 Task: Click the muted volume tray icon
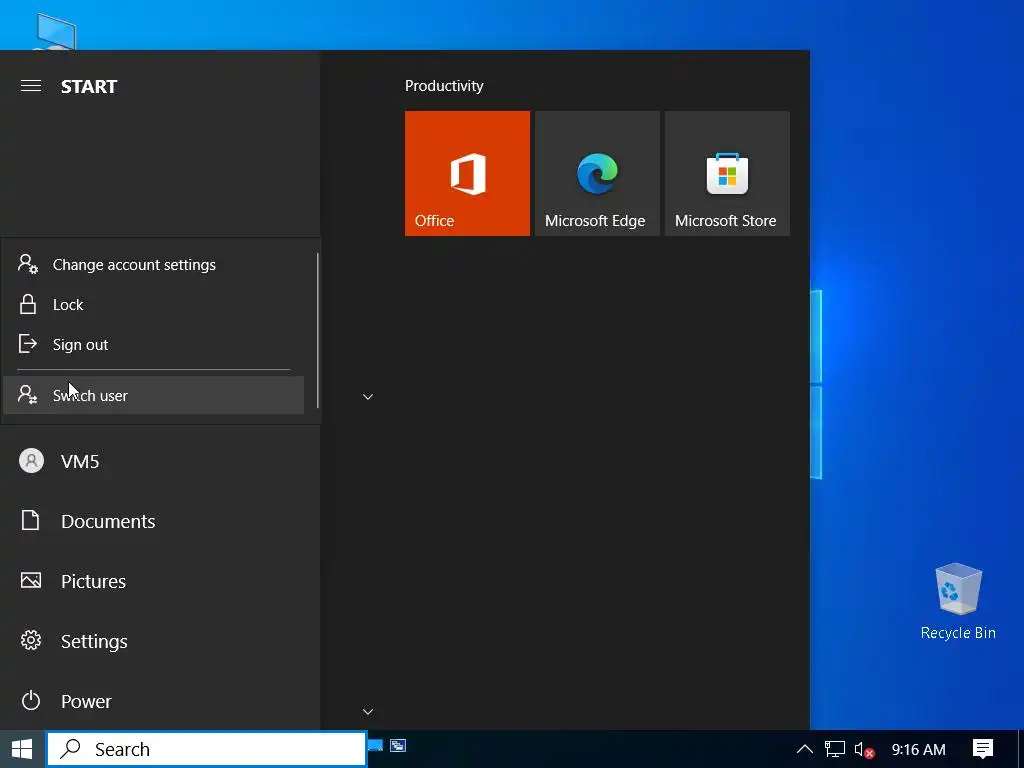tap(864, 750)
